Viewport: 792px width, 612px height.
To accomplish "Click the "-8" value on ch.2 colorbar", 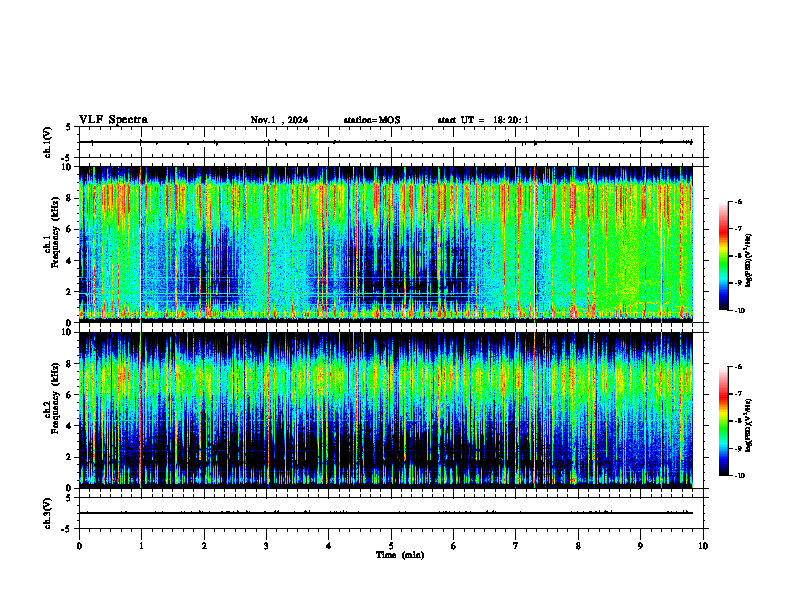I will (x=738, y=421).
